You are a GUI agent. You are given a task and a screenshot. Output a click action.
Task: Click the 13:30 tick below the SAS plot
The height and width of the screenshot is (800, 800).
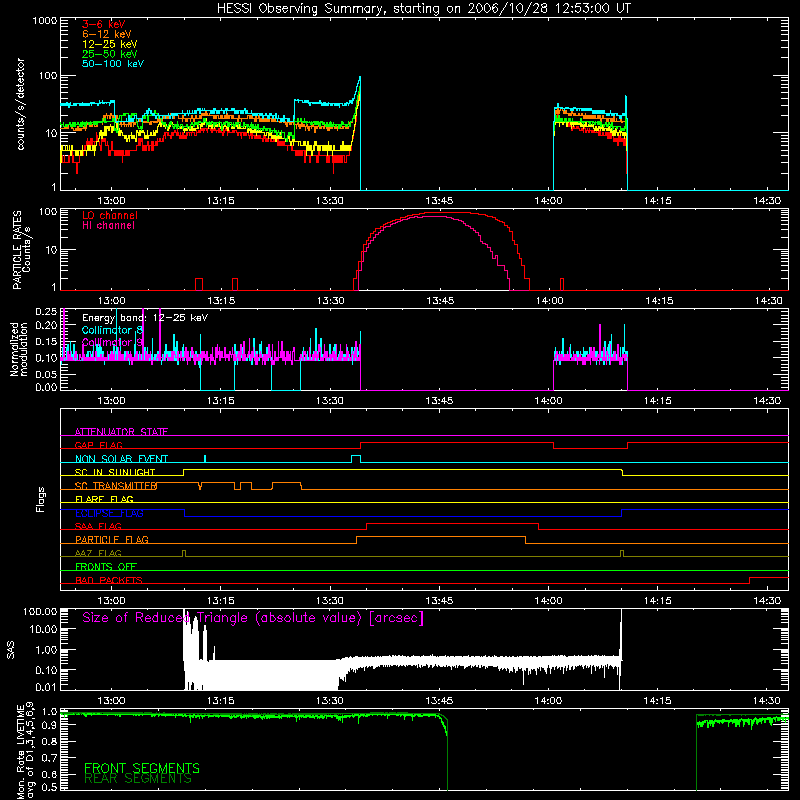(330, 701)
